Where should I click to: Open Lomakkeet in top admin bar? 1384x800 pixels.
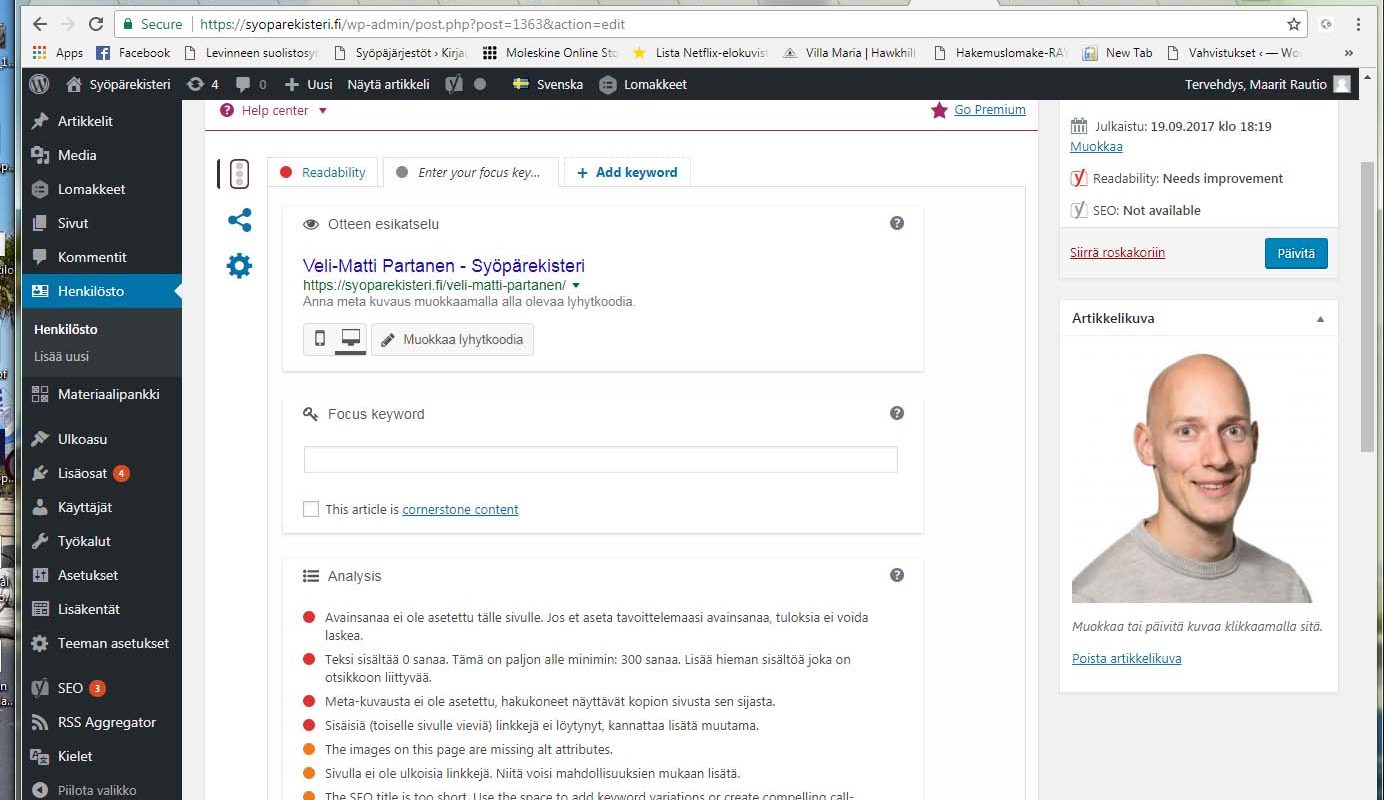(x=643, y=84)
